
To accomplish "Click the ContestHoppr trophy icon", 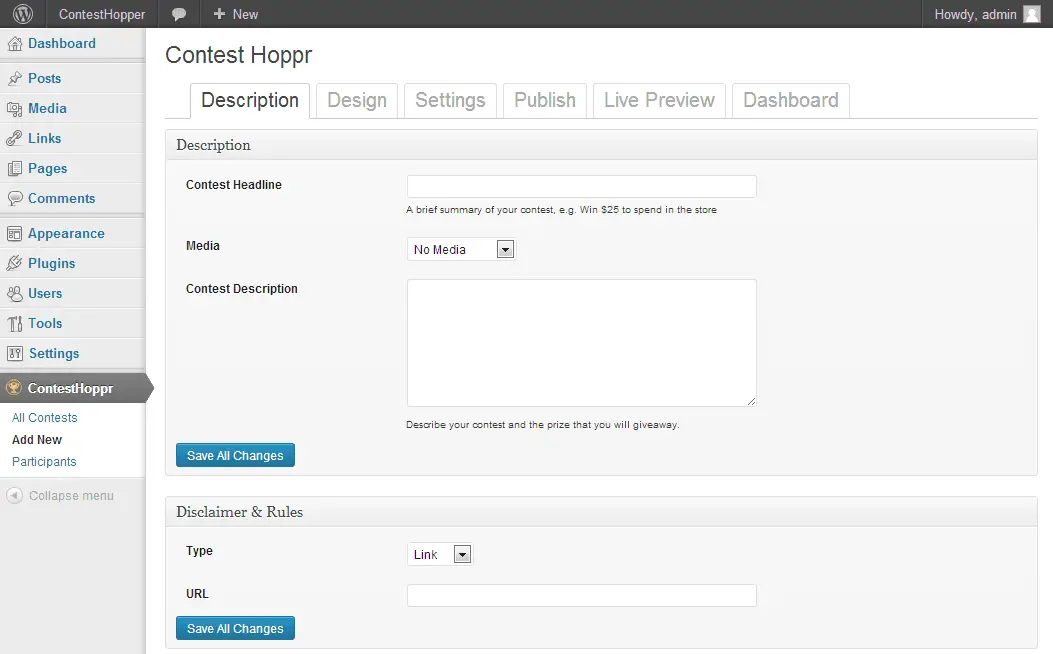I will click(x=13, y=387).
